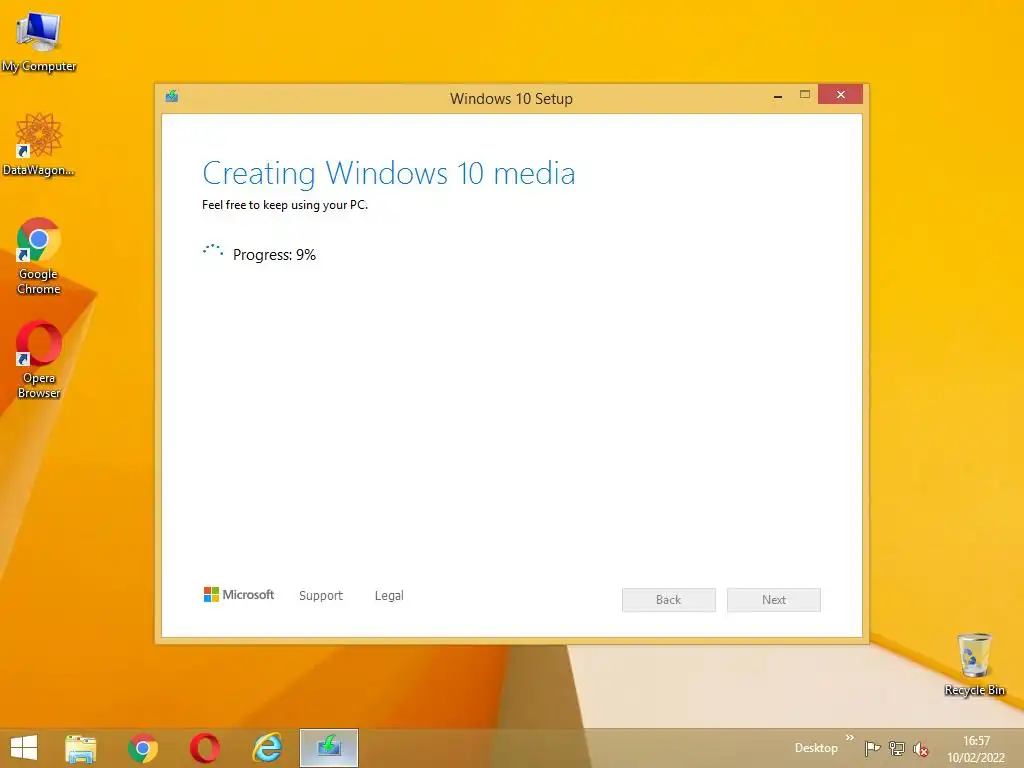The image size is (1024, 768).
Task: Open the DataWagon desktop shortcut
Action: pos(39,144)
